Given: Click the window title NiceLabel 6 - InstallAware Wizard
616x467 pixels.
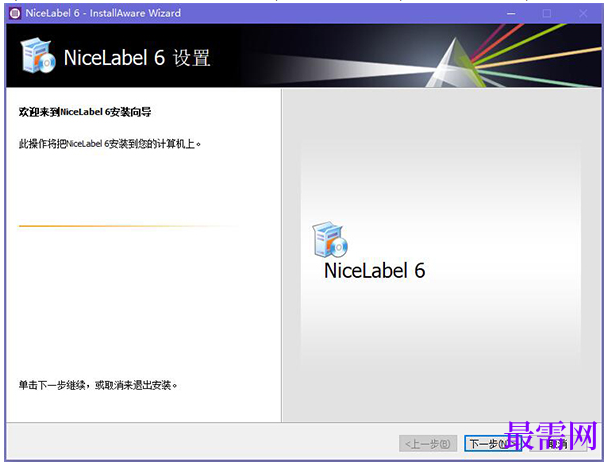Looking at the screenshot, I should coord(103,13).
